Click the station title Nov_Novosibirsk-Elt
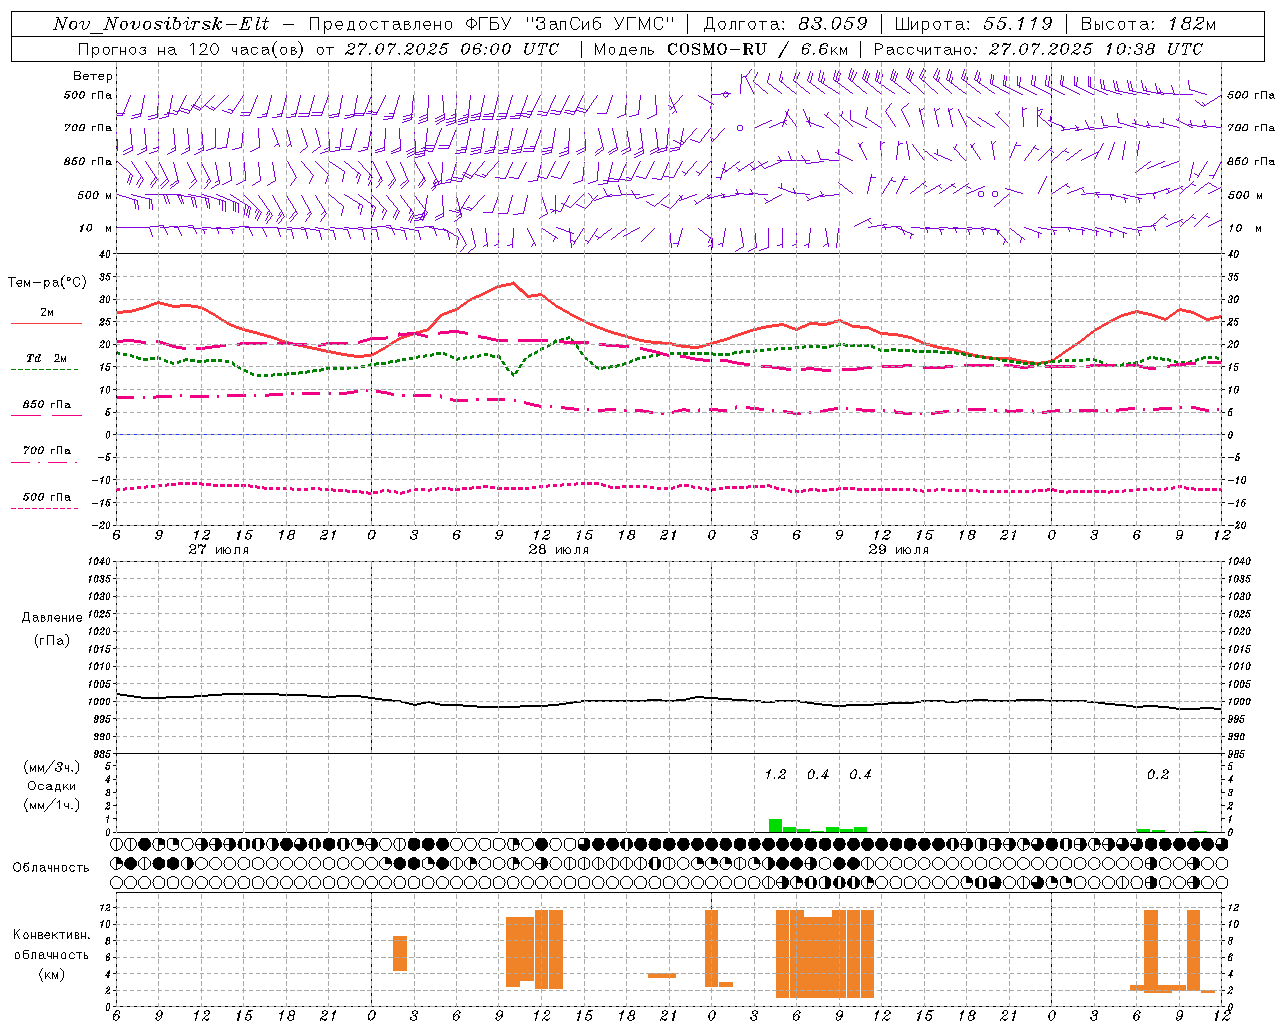 (161, 24)
